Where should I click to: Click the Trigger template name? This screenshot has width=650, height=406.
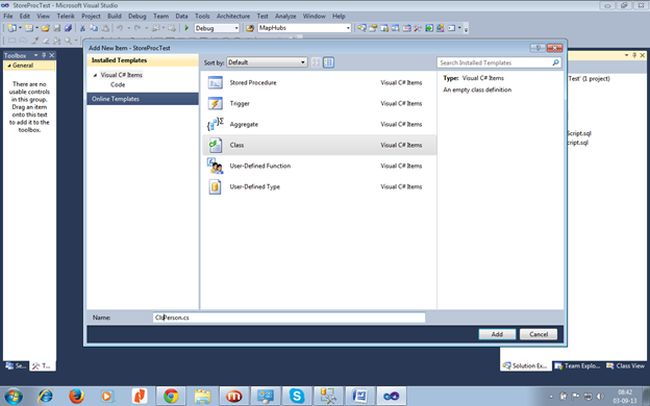click(240, 103)
